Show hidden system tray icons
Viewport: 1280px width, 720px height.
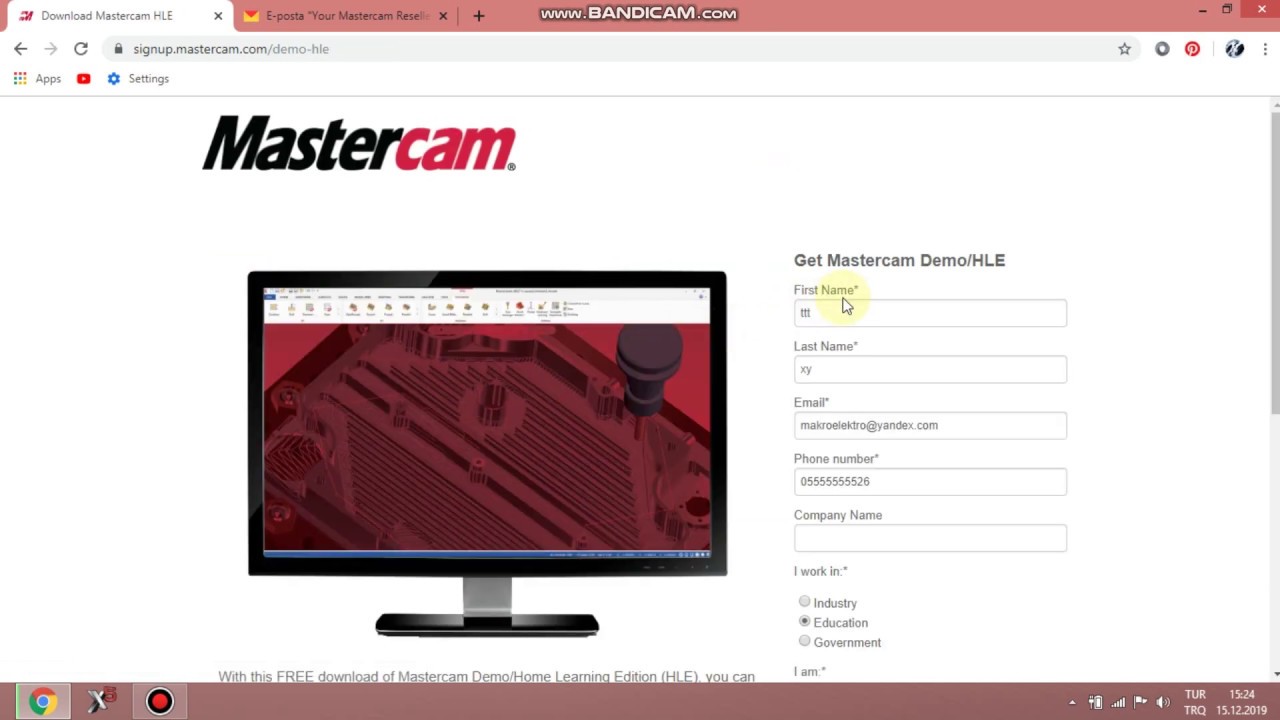click(x=1072, y=702)
